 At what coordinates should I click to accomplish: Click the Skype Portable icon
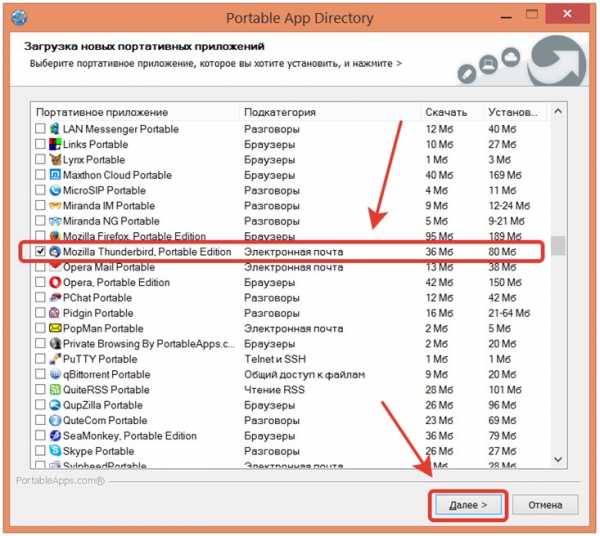click(55, 451)
